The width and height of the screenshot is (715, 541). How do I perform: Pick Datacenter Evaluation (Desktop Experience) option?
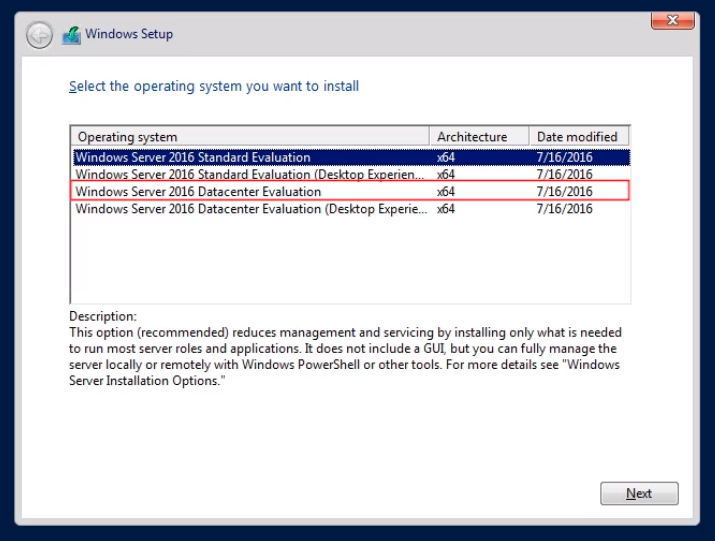(250, 209)
